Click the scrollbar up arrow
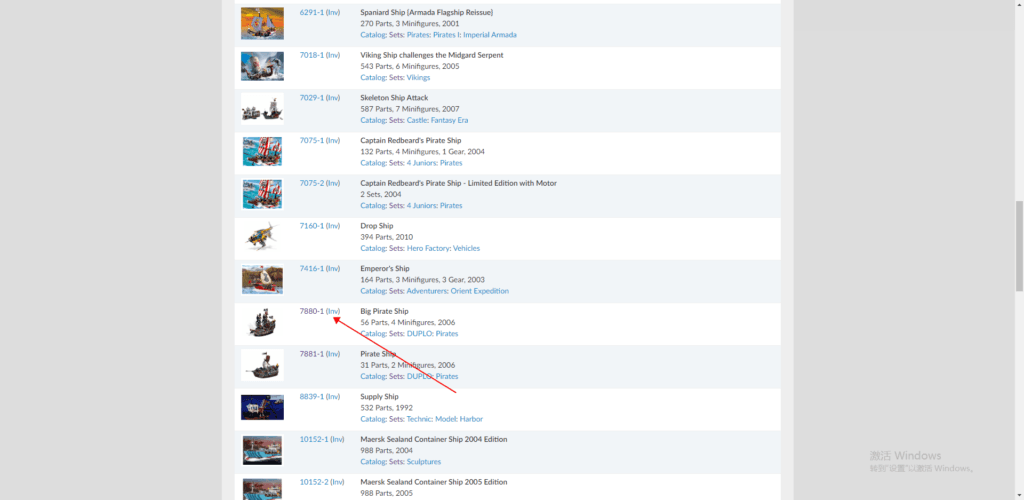 coord(1019,5)
